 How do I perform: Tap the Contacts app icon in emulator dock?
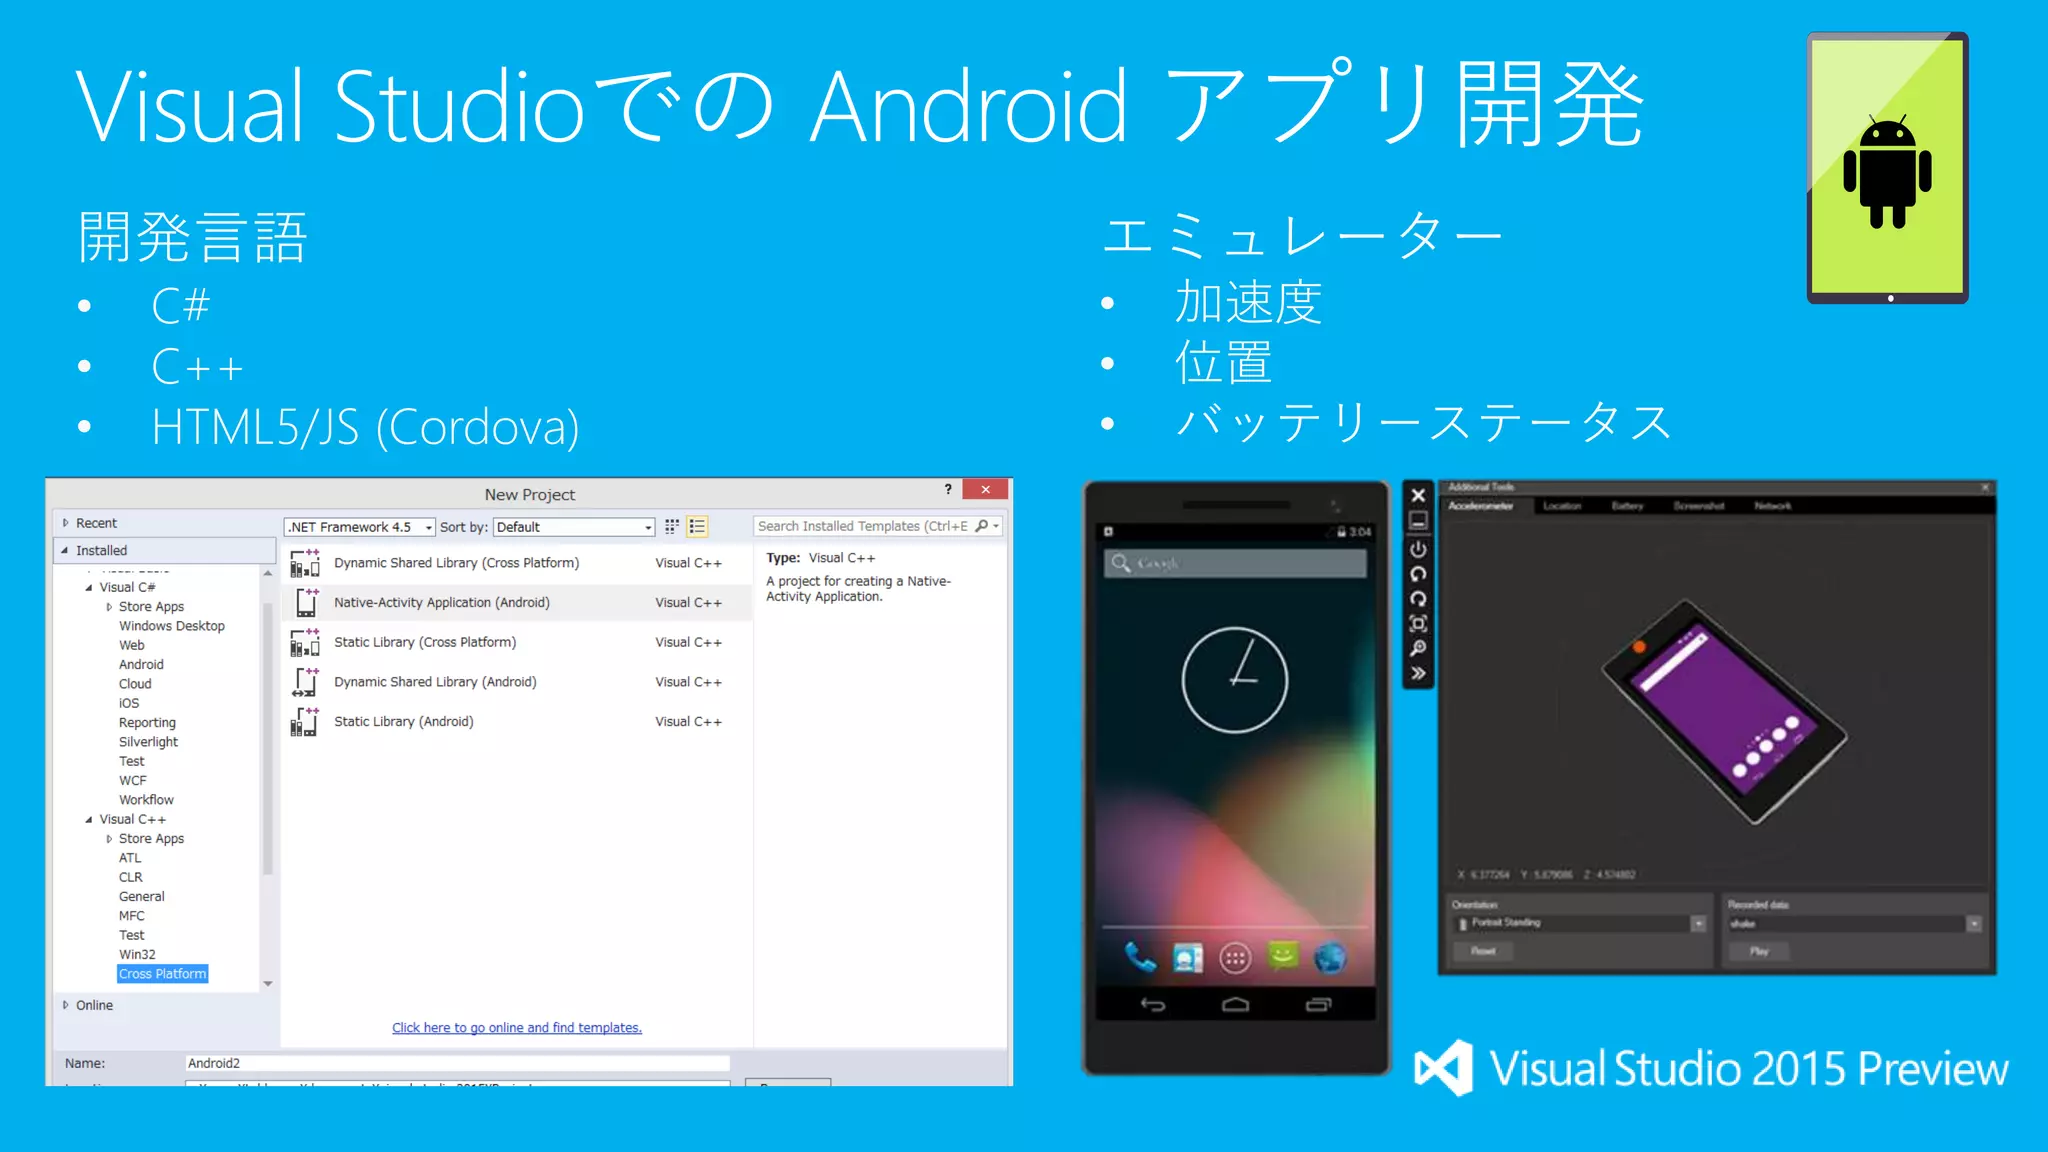pos(1188,958)
